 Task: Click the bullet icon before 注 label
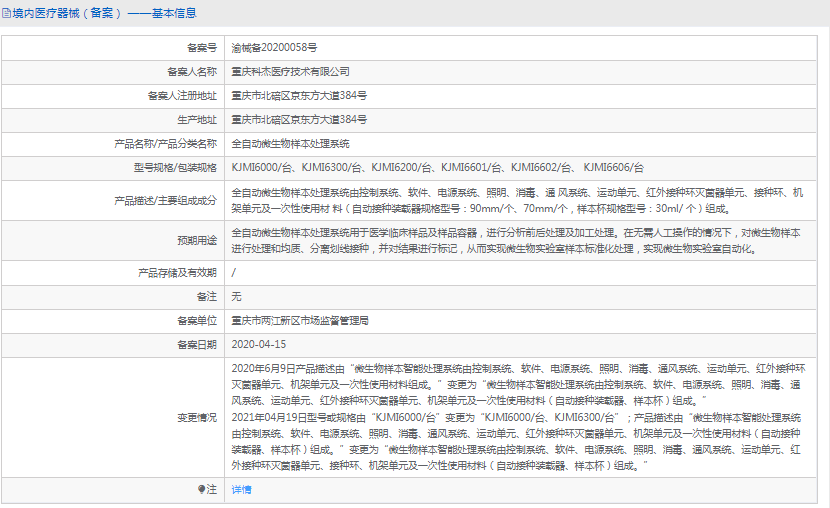(x=201, y=489)
